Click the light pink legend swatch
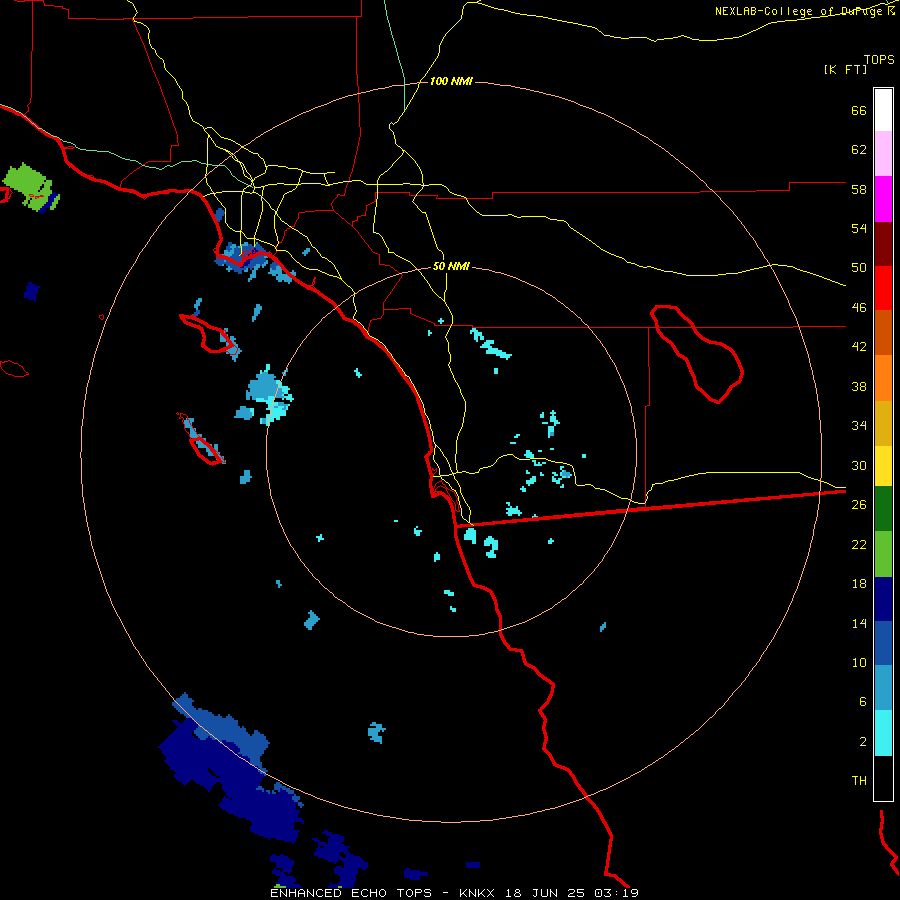The image size is (900, 900). [883, 153]
